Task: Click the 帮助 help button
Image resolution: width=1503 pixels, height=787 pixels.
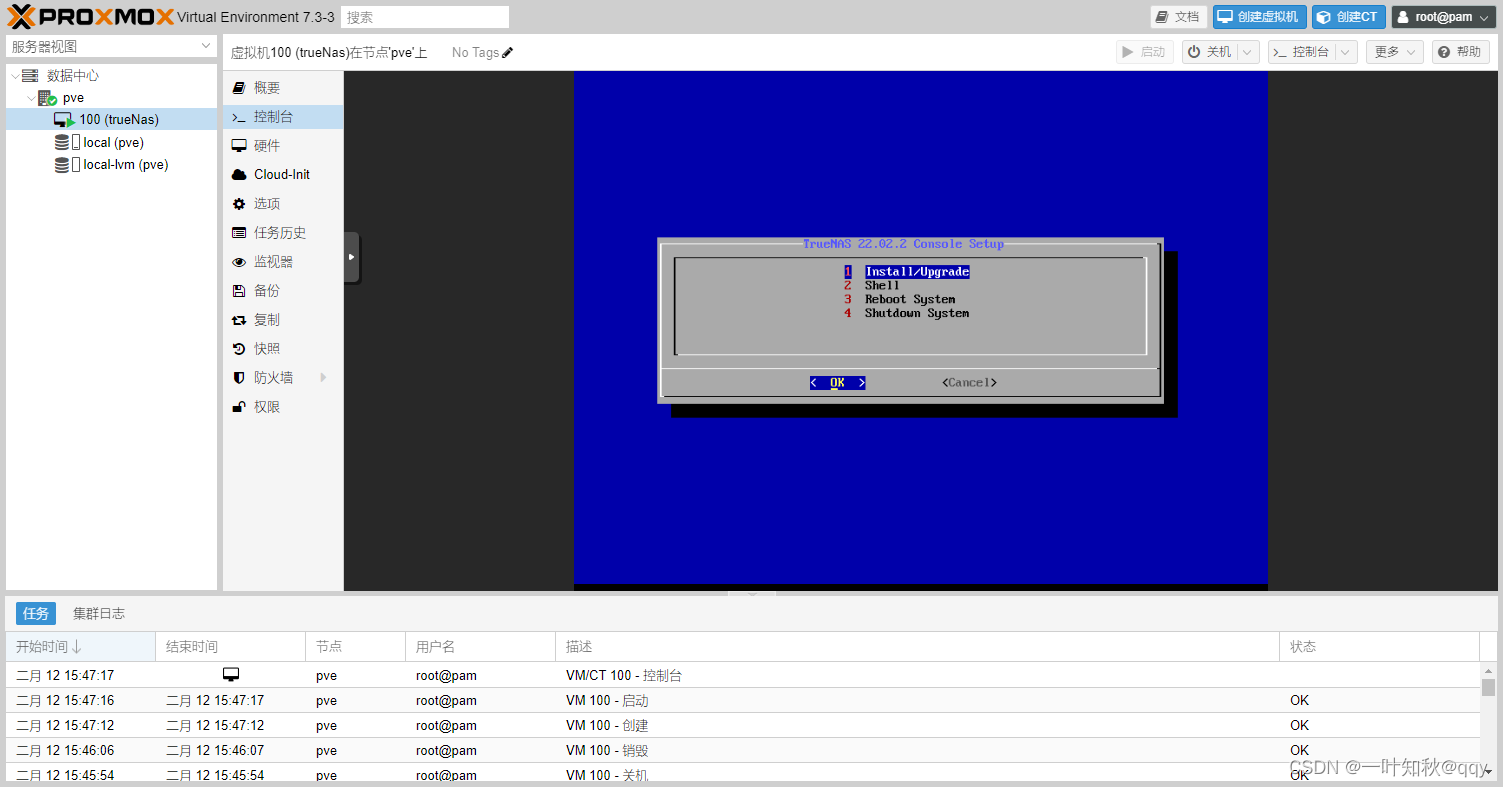Action: (x=1460, y=52)
